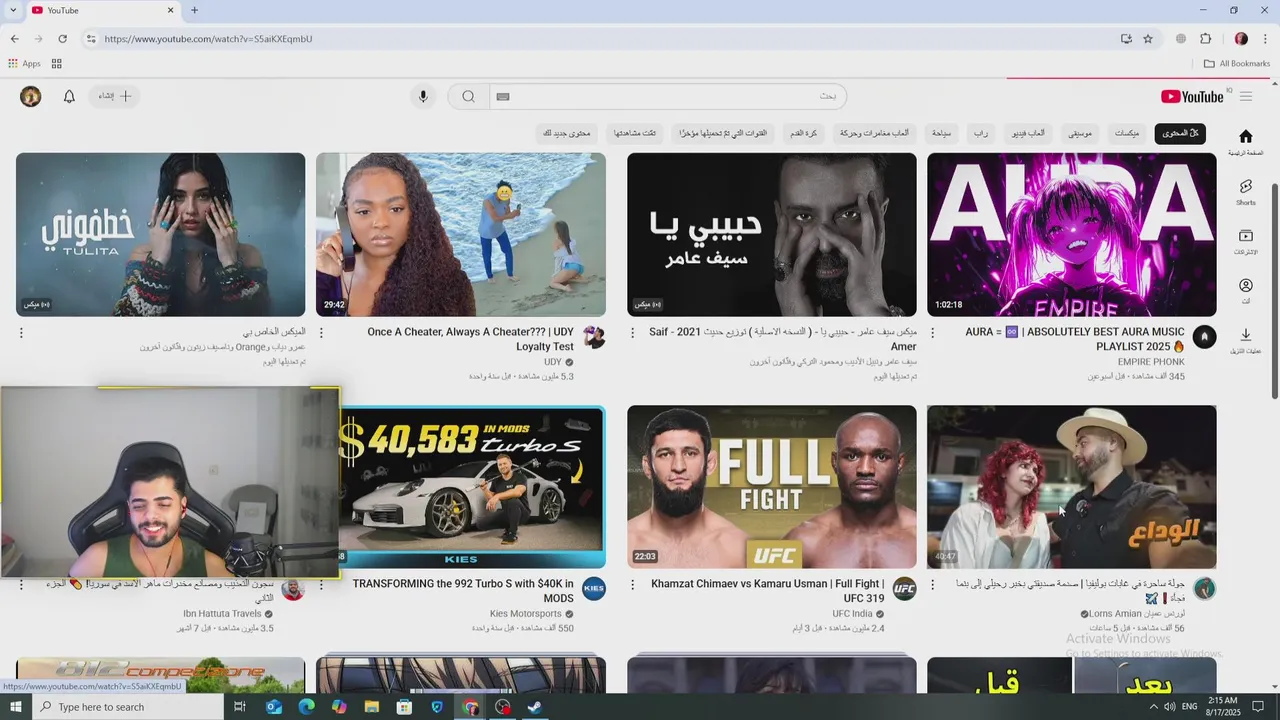Open the Porsche Turbo S mods thumbnail
The image size is (1280, 720).
coord(472,487)
